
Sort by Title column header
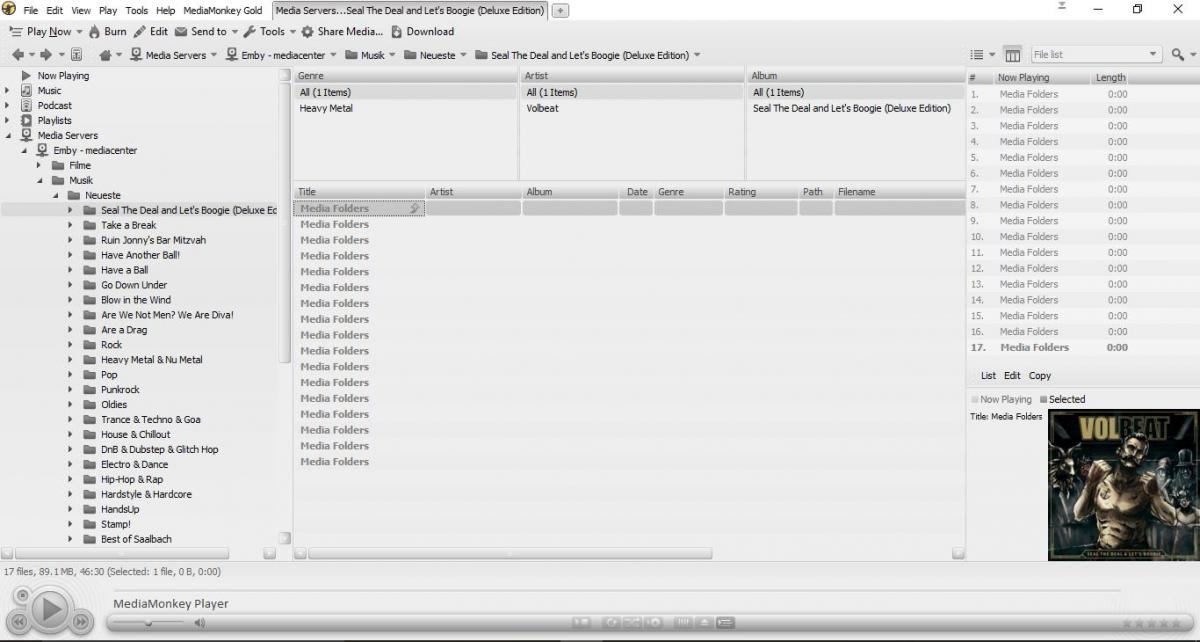click(x=359, y=192)
